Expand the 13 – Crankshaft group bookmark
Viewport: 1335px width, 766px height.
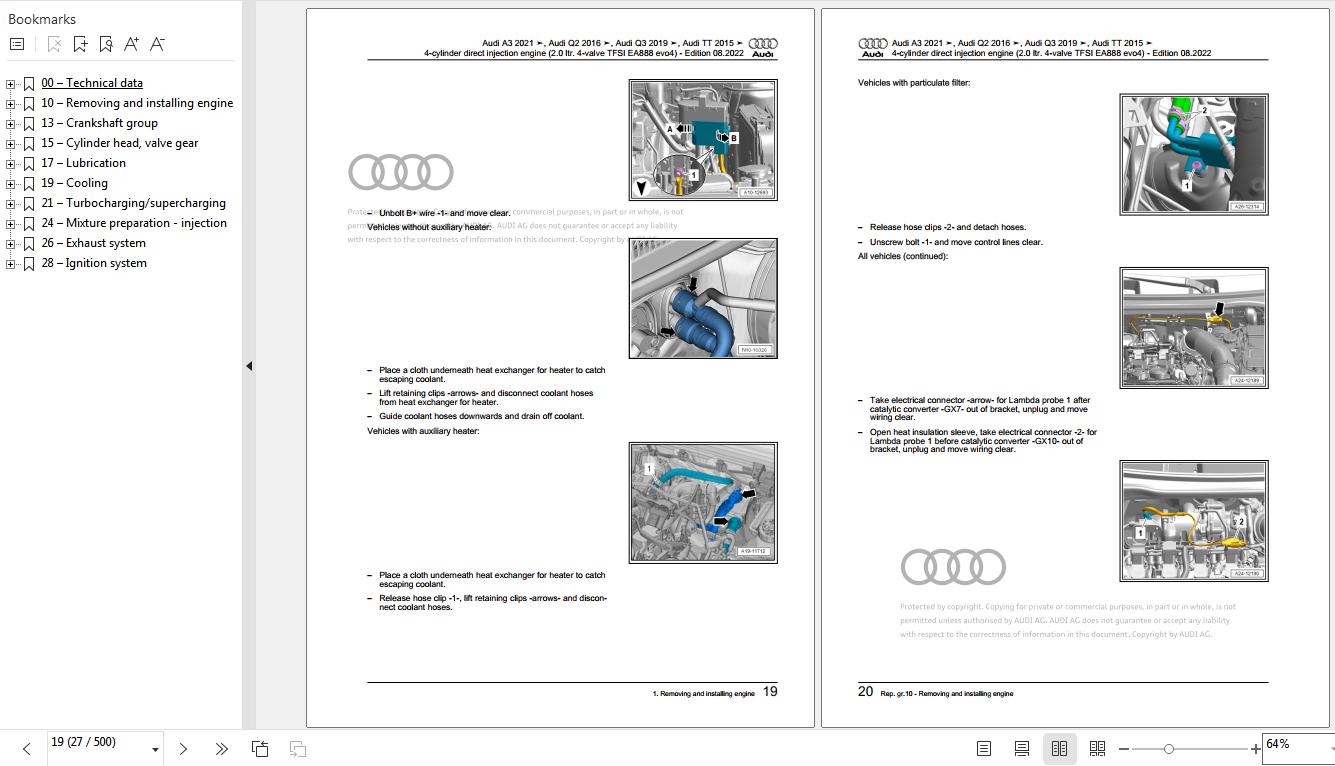coord(11,124)
